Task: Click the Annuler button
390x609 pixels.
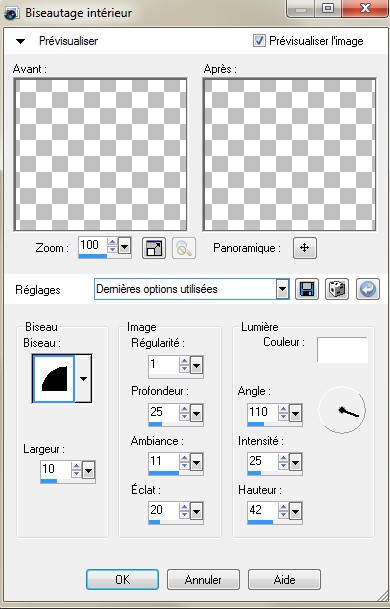Action: 203,579
